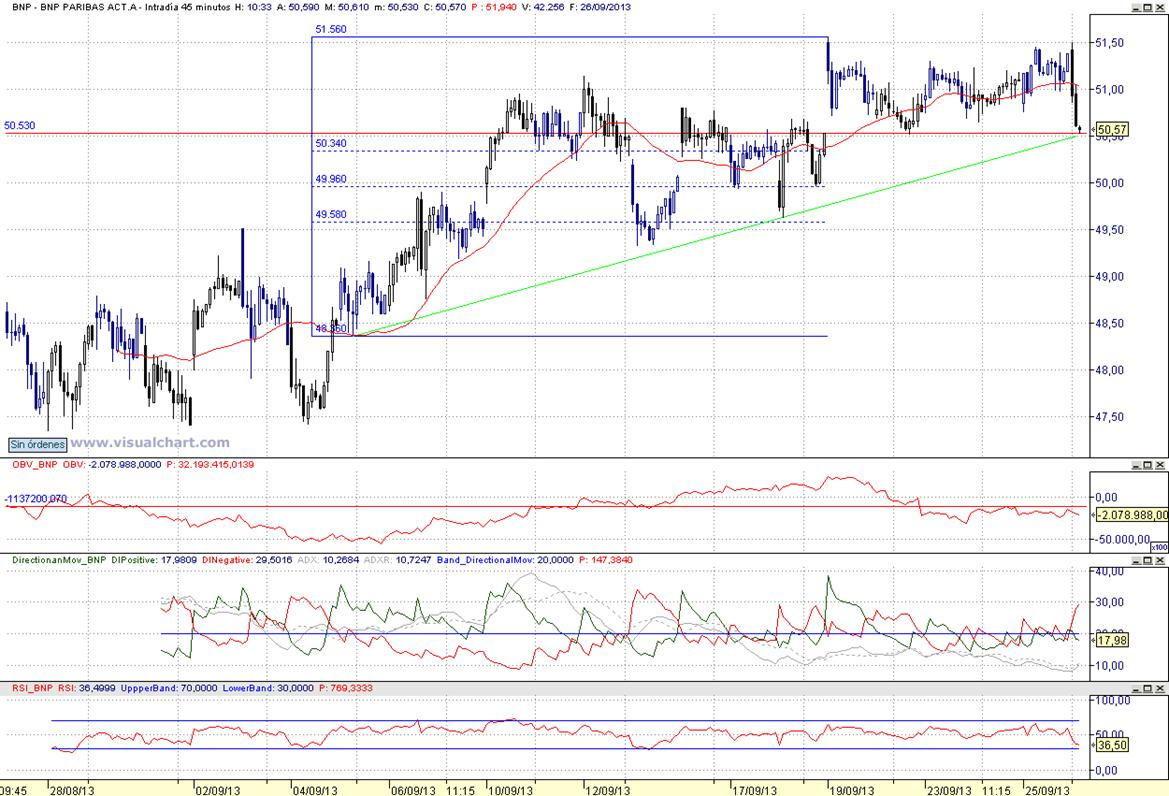Click the 'ADX: 10,2684' label

coord(329,560)
